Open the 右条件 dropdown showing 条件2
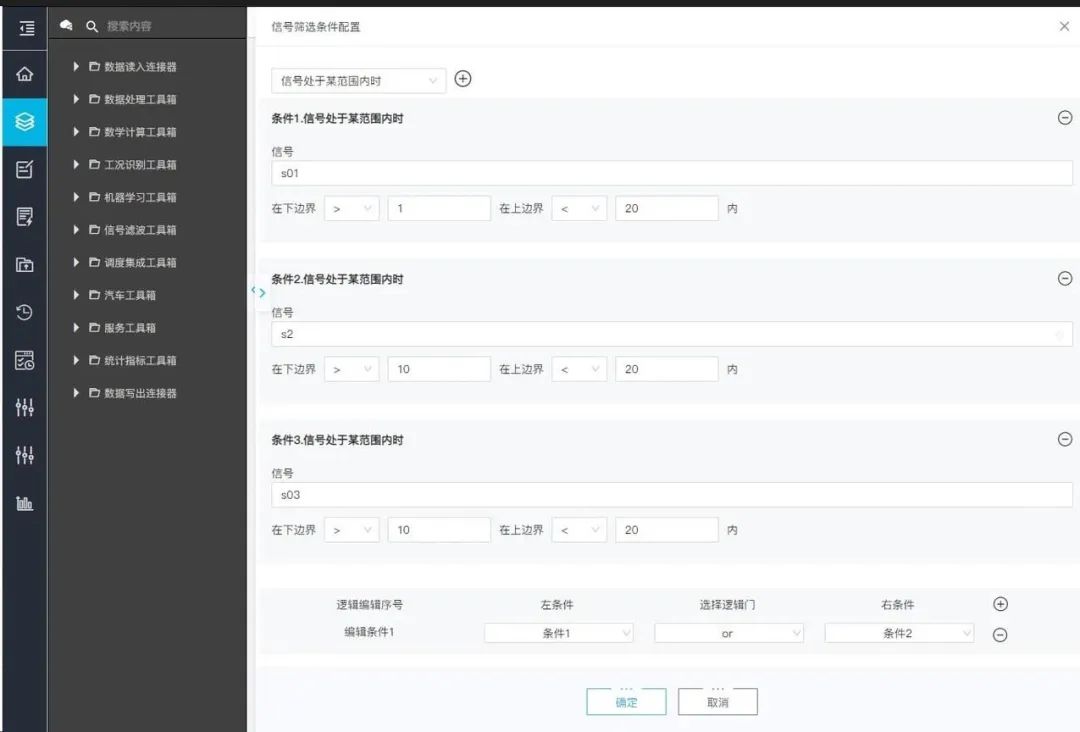Image resolution: width=1080 pixels, height=732 pixels. click(899, 633)
